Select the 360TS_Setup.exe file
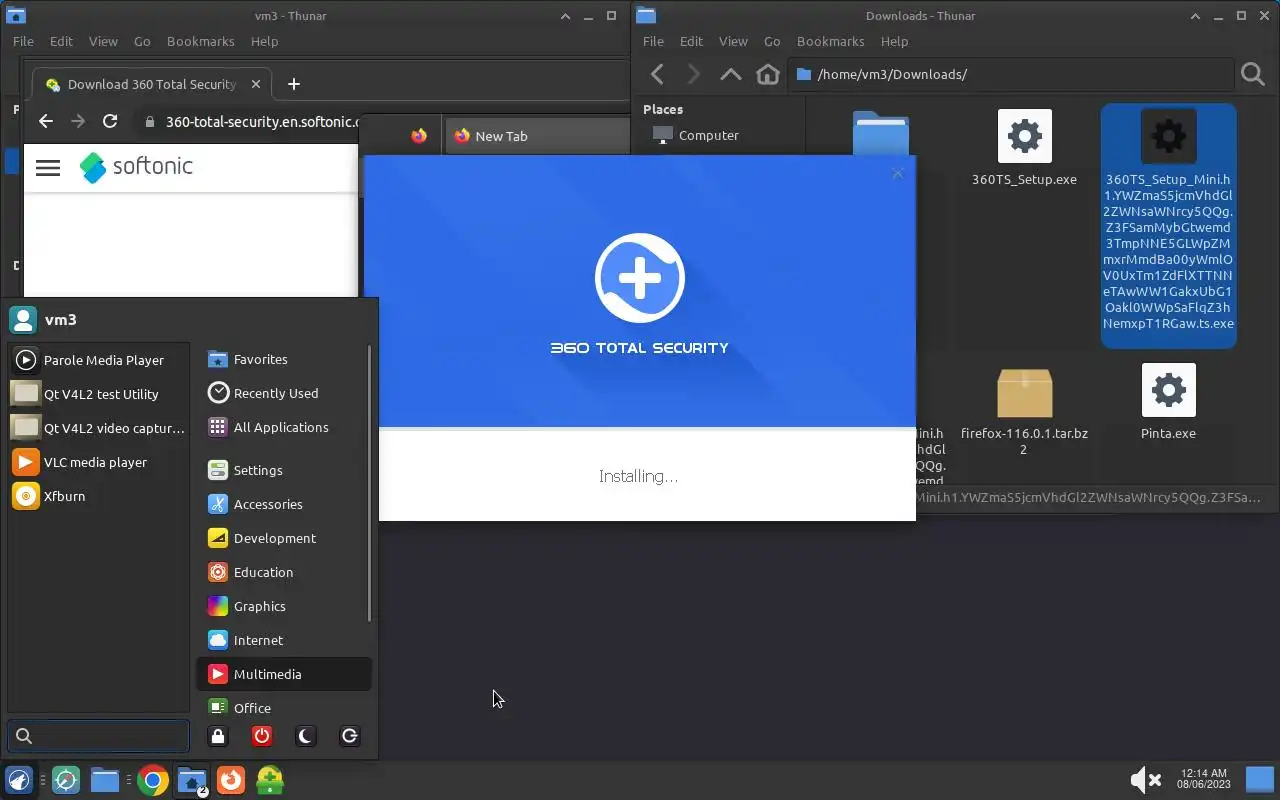 pos(1024,148)
